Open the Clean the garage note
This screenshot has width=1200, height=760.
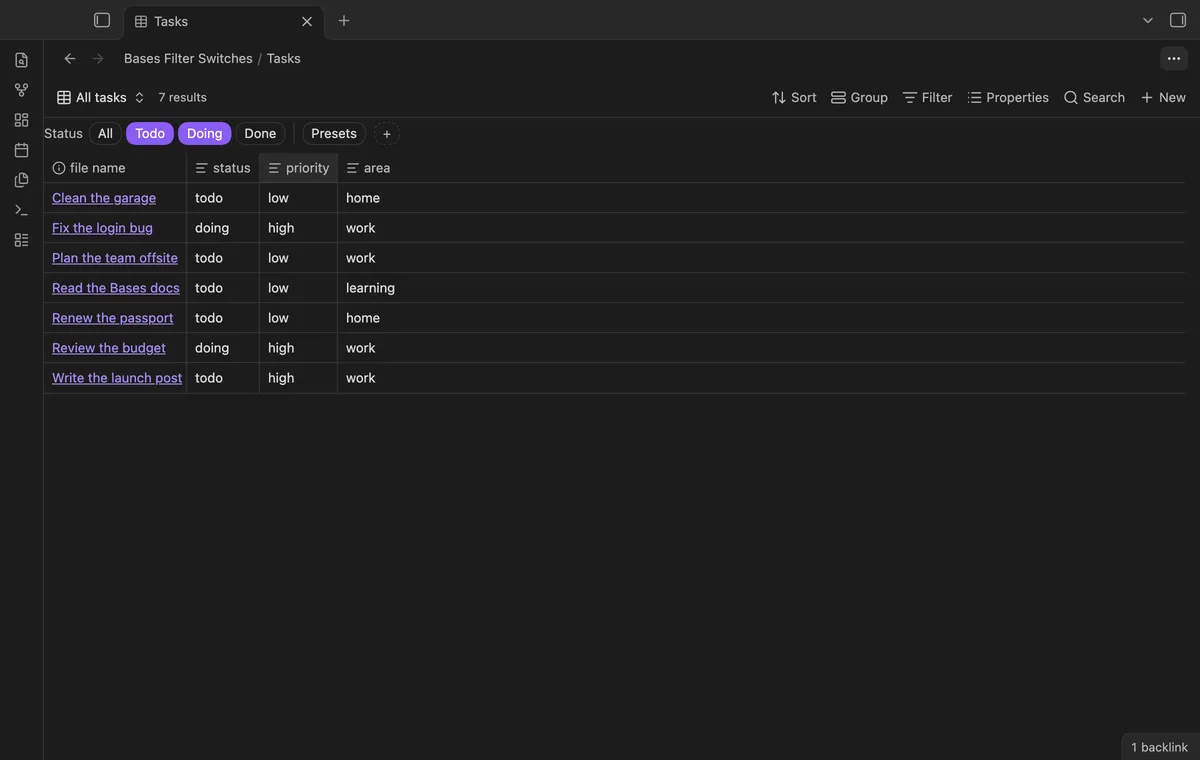pyautogui.click(x=104, y=198)
